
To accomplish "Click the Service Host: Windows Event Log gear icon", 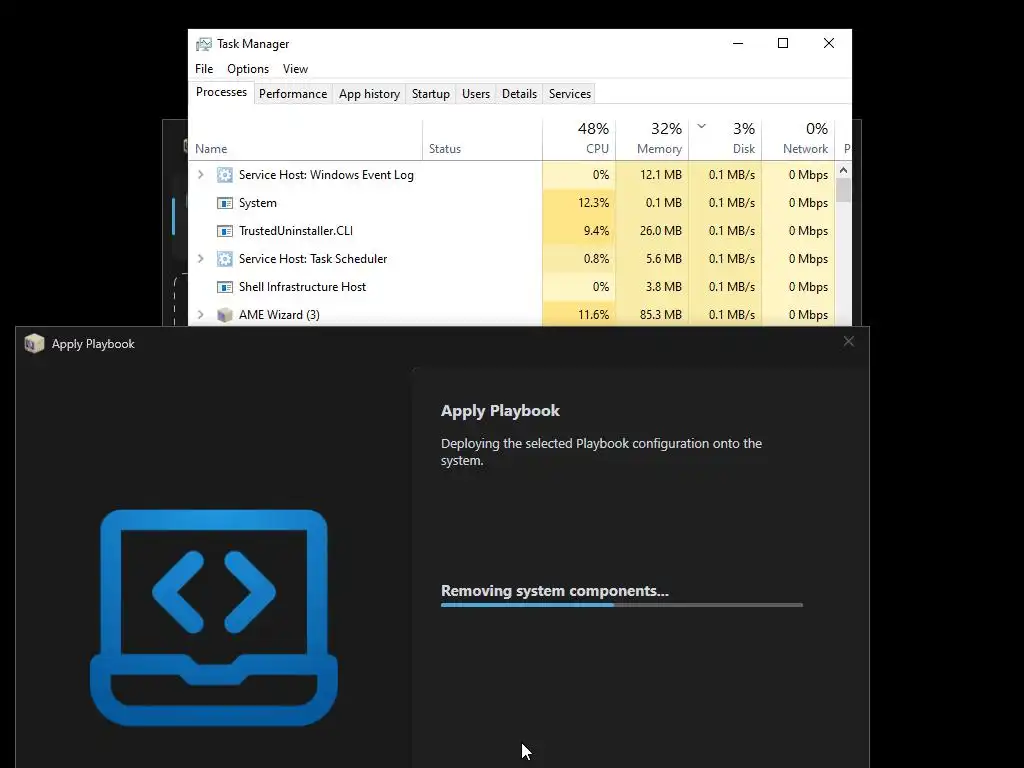I will [225, 175].
